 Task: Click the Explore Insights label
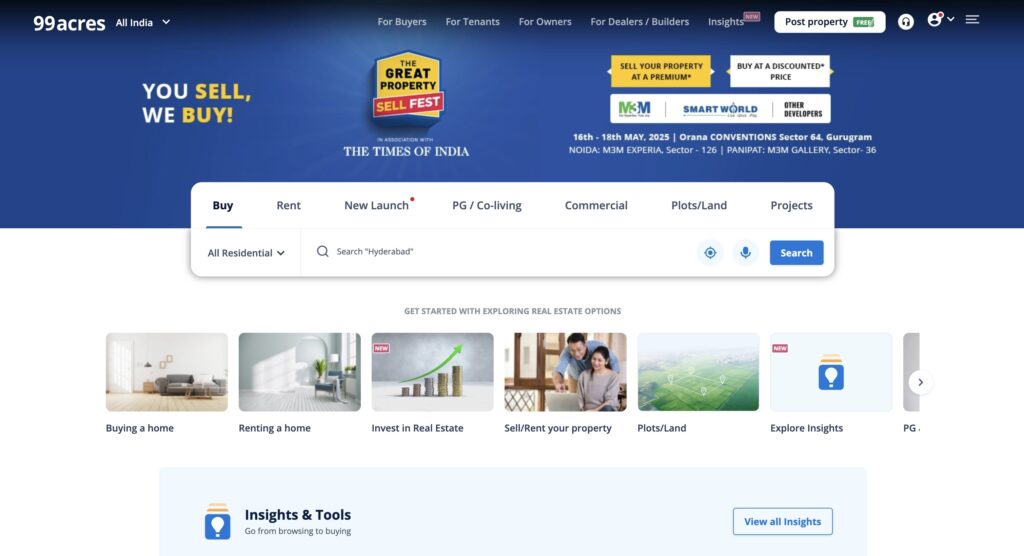coord(807,428)
